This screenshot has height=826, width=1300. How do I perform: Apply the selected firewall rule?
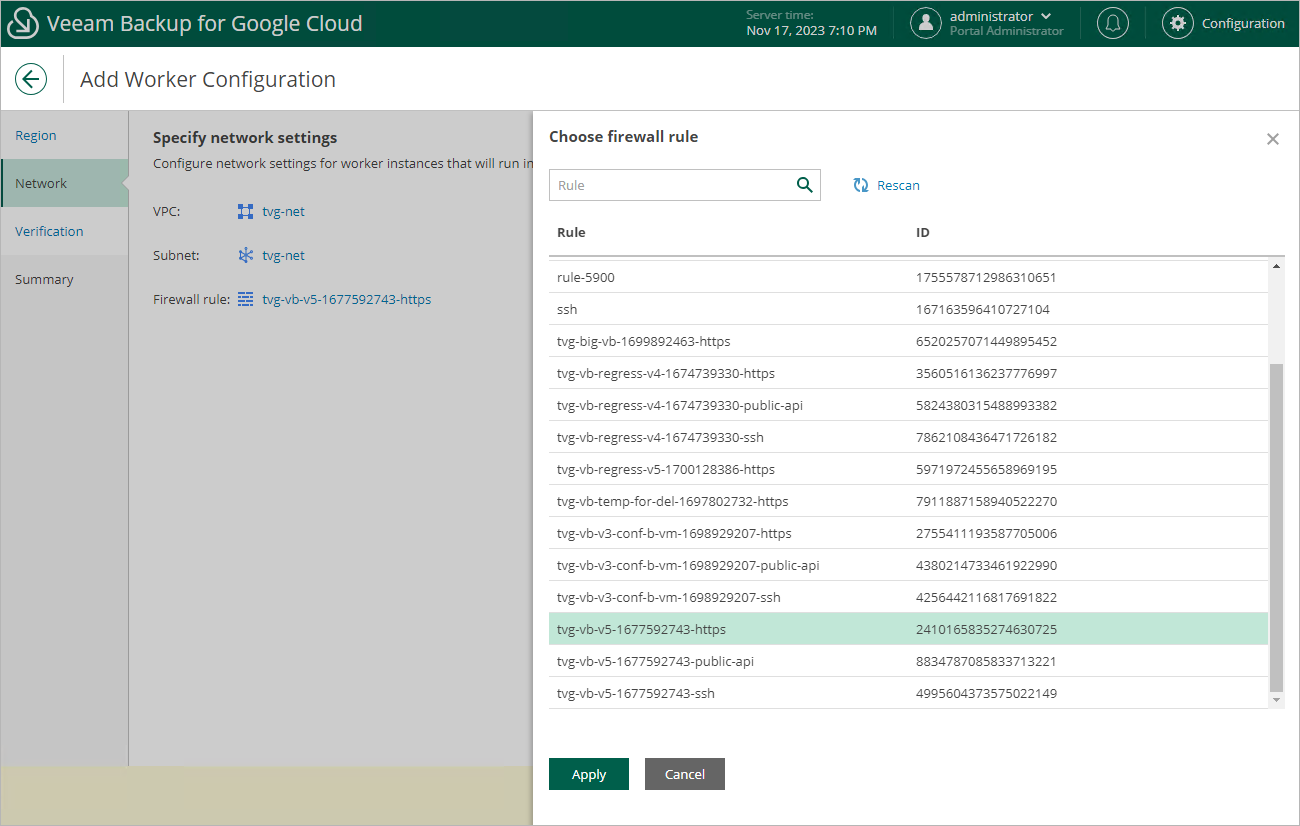click(589, 774)
